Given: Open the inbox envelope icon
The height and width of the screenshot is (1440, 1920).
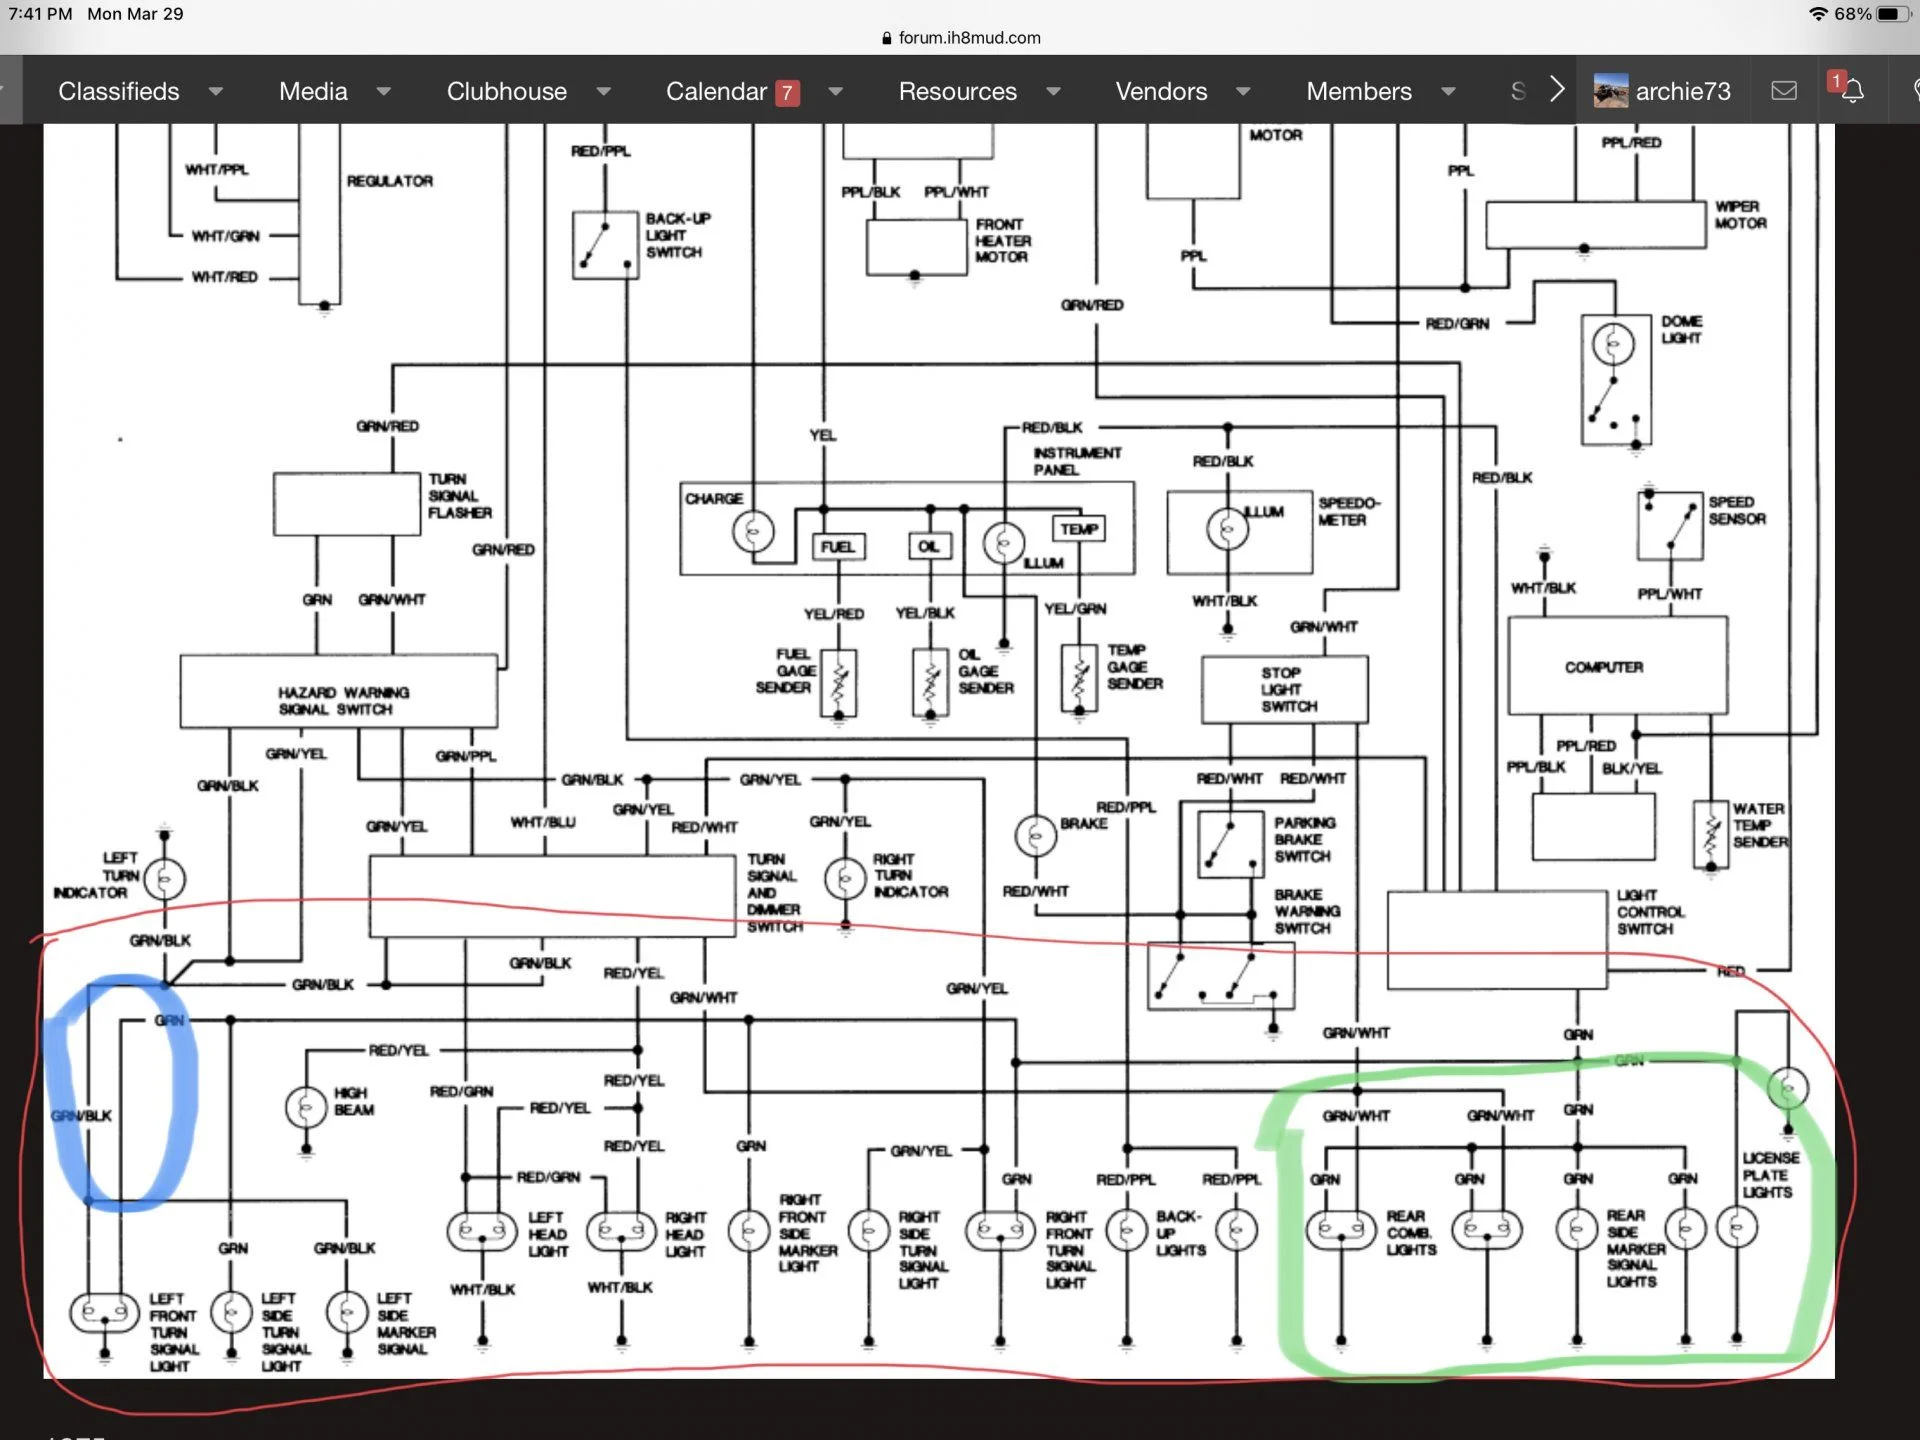Looking at the screenshot, I should coord(1783,91).
